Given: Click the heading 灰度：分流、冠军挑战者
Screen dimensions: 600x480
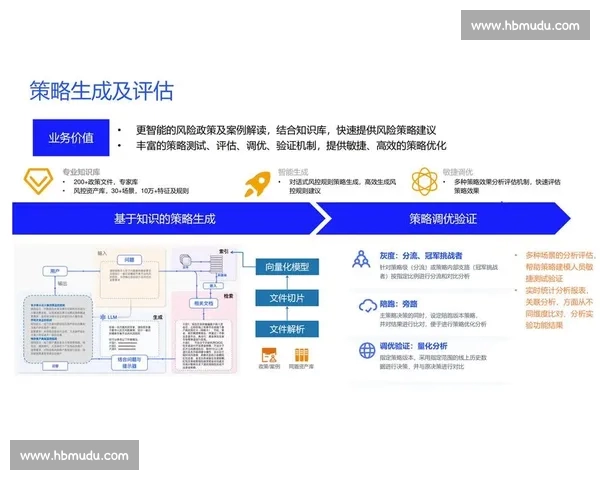Looking at the screenshot, I should 421,256.
